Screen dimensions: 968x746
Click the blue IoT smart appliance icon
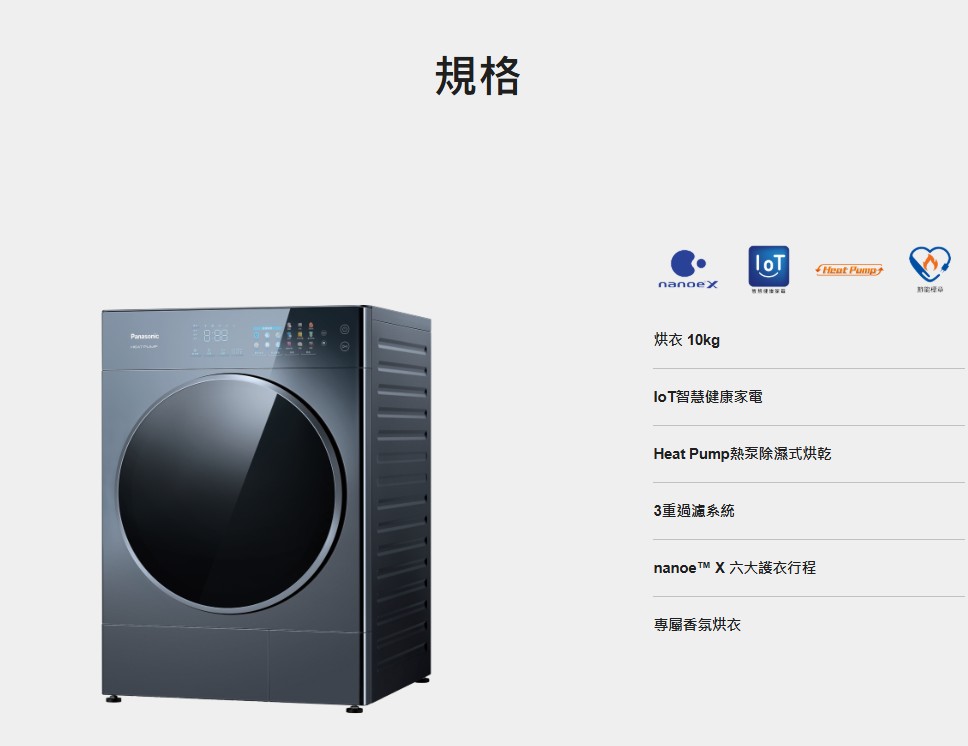(x=769, y=269)
